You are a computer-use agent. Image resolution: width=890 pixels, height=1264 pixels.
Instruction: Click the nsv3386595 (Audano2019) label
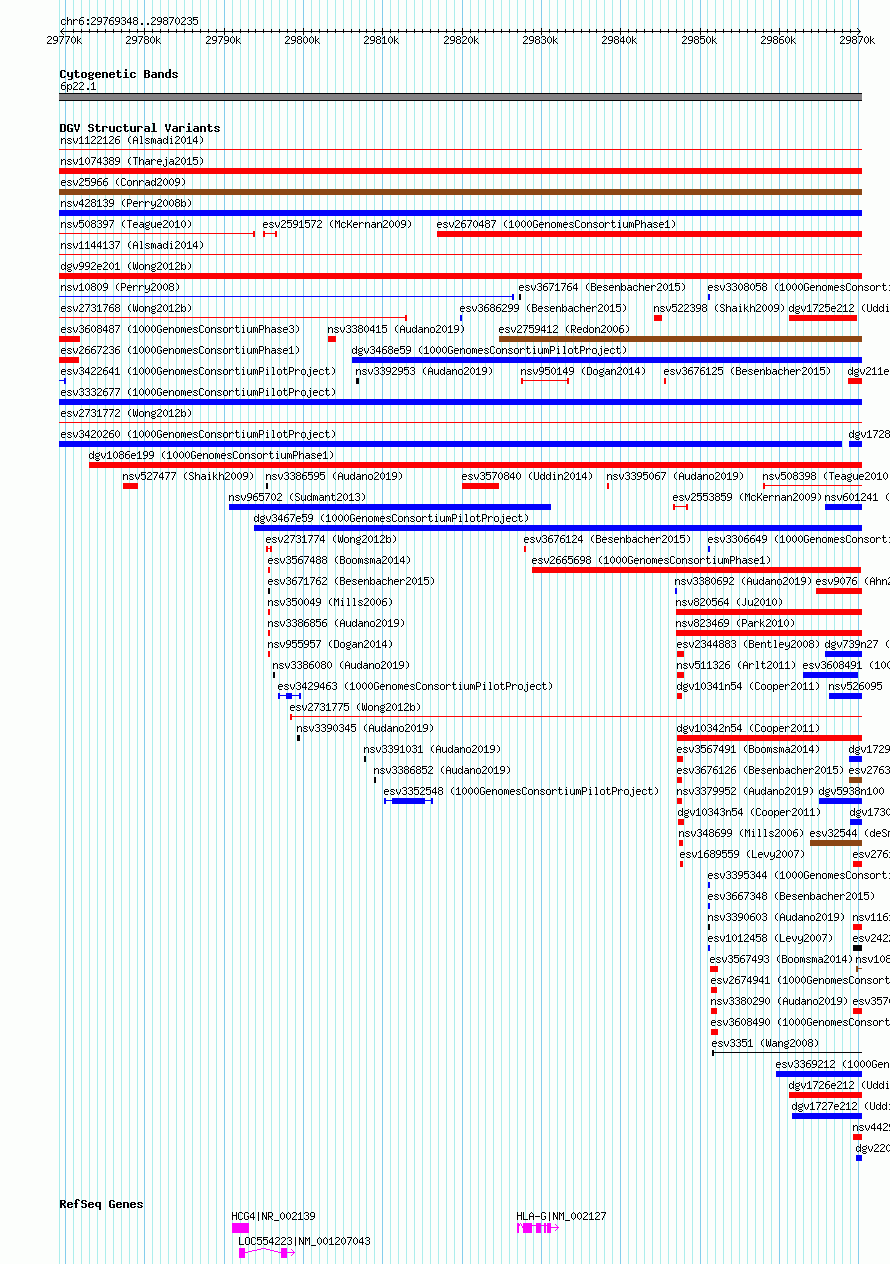334,476
